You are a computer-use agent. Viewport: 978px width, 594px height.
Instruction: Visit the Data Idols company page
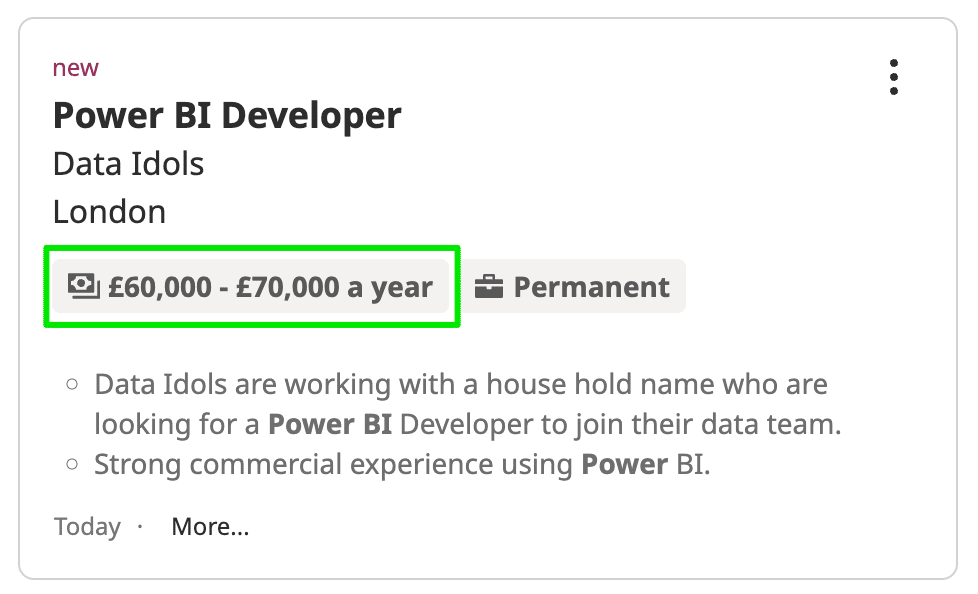(128, 163)
